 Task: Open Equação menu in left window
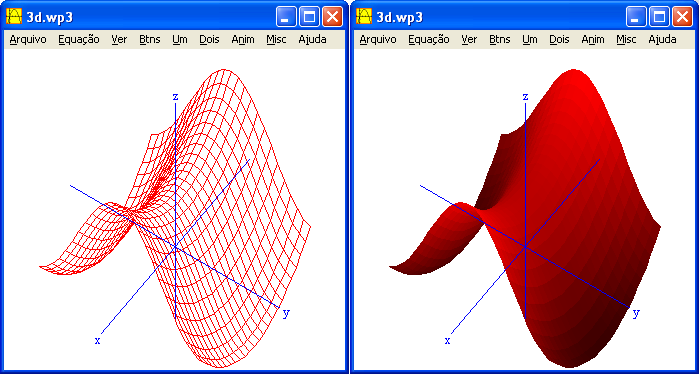(79, 40)
